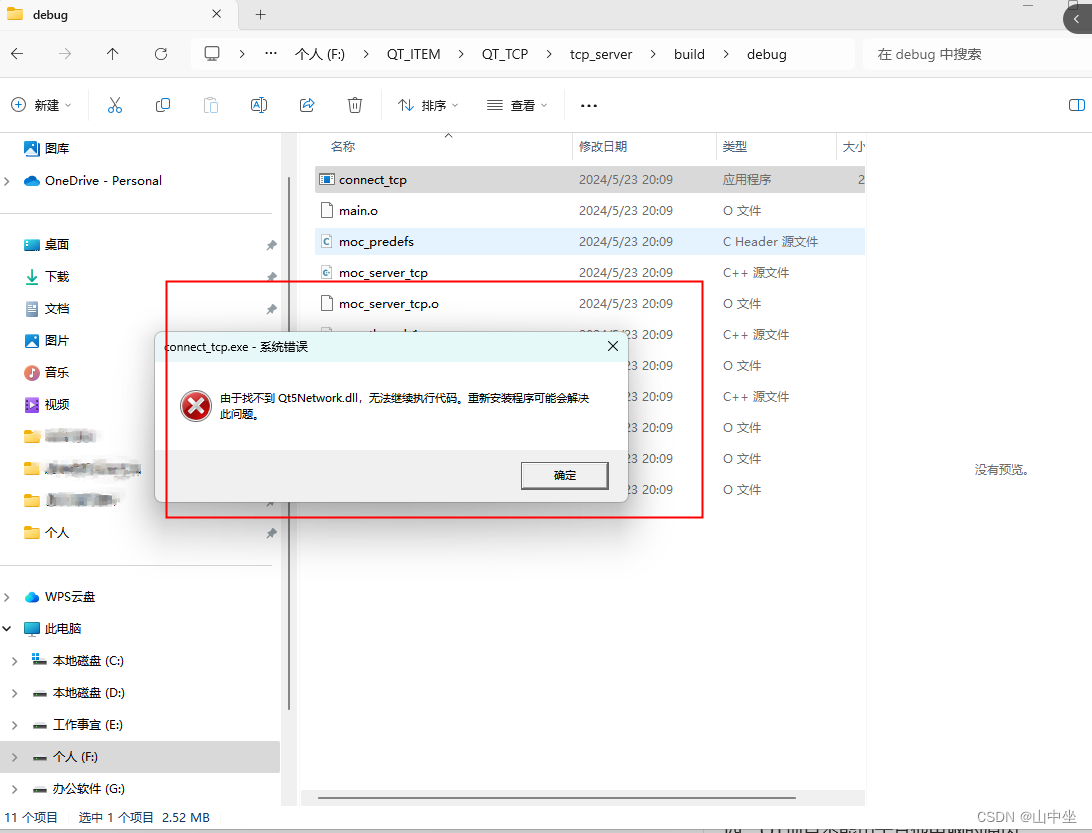Click the Forward navigation arrow
This screenshot has height=833, width=1092.
tap(65, 54)
